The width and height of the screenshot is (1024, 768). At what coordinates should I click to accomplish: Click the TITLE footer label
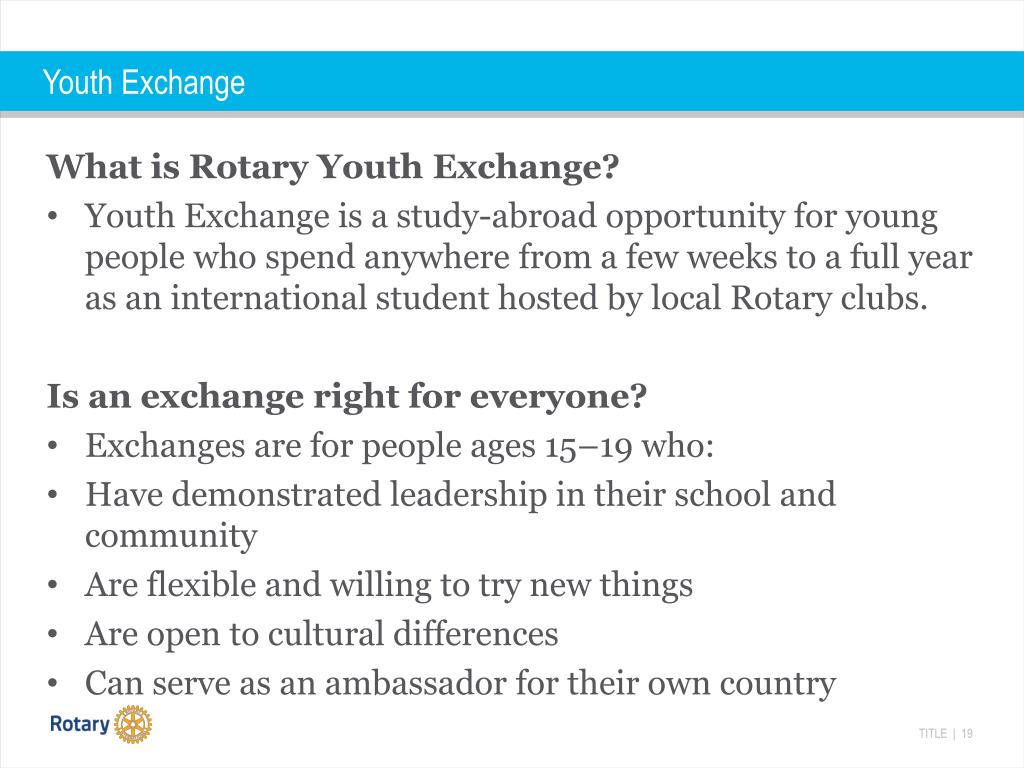coord(933,733)
